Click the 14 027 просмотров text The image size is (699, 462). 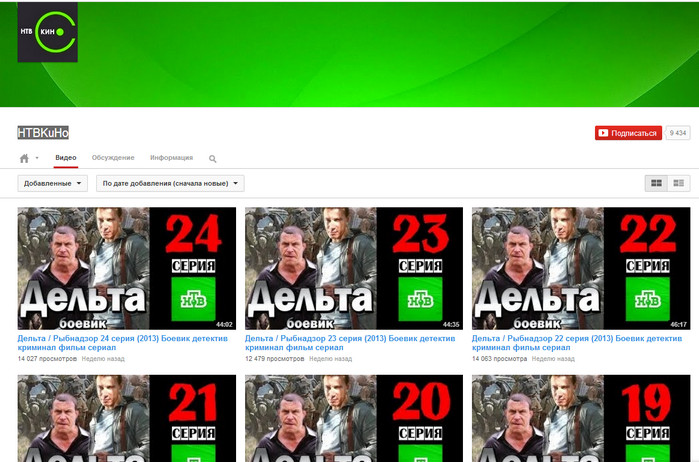pos(47,359)
